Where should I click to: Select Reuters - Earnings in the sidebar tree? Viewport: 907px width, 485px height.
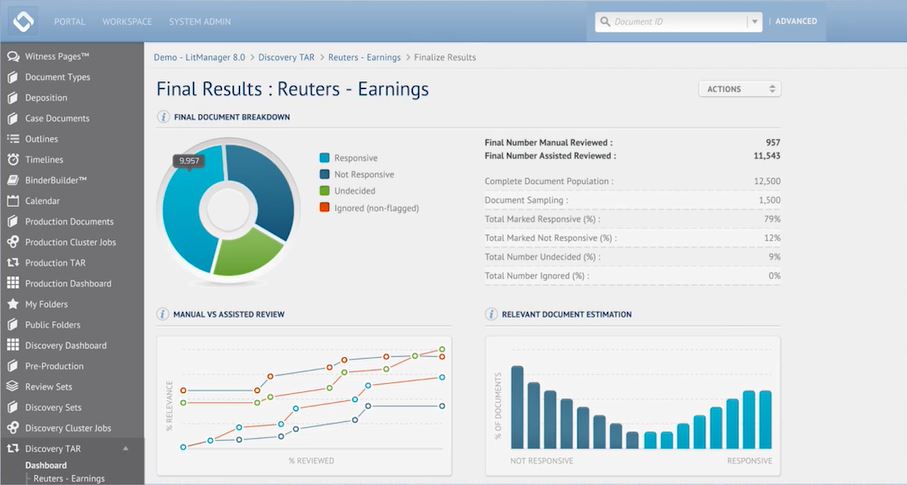point(69,479)
